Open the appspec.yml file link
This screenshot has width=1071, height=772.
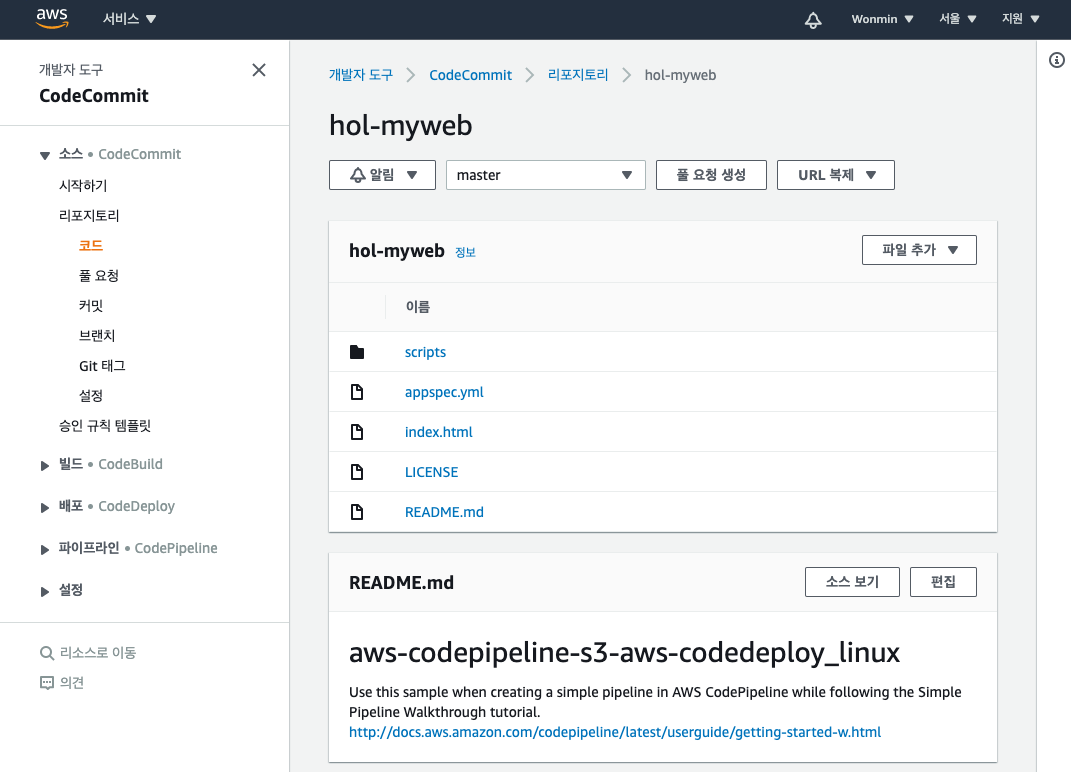pos(444,392)
